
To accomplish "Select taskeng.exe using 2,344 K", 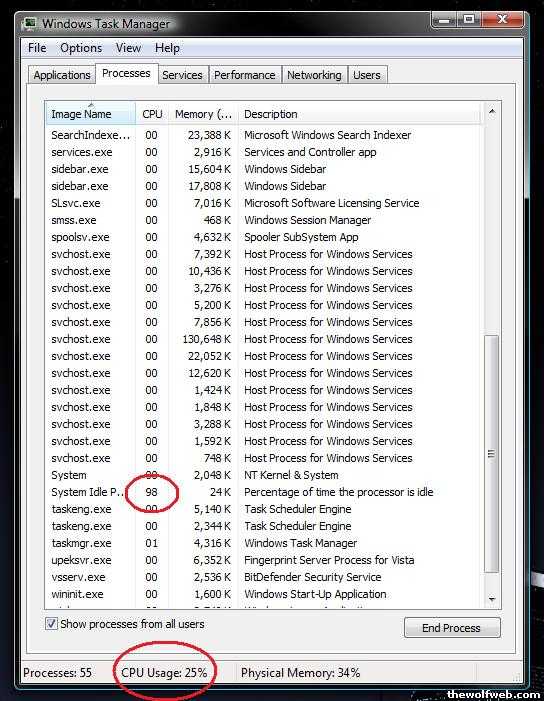I will point(264,526).
